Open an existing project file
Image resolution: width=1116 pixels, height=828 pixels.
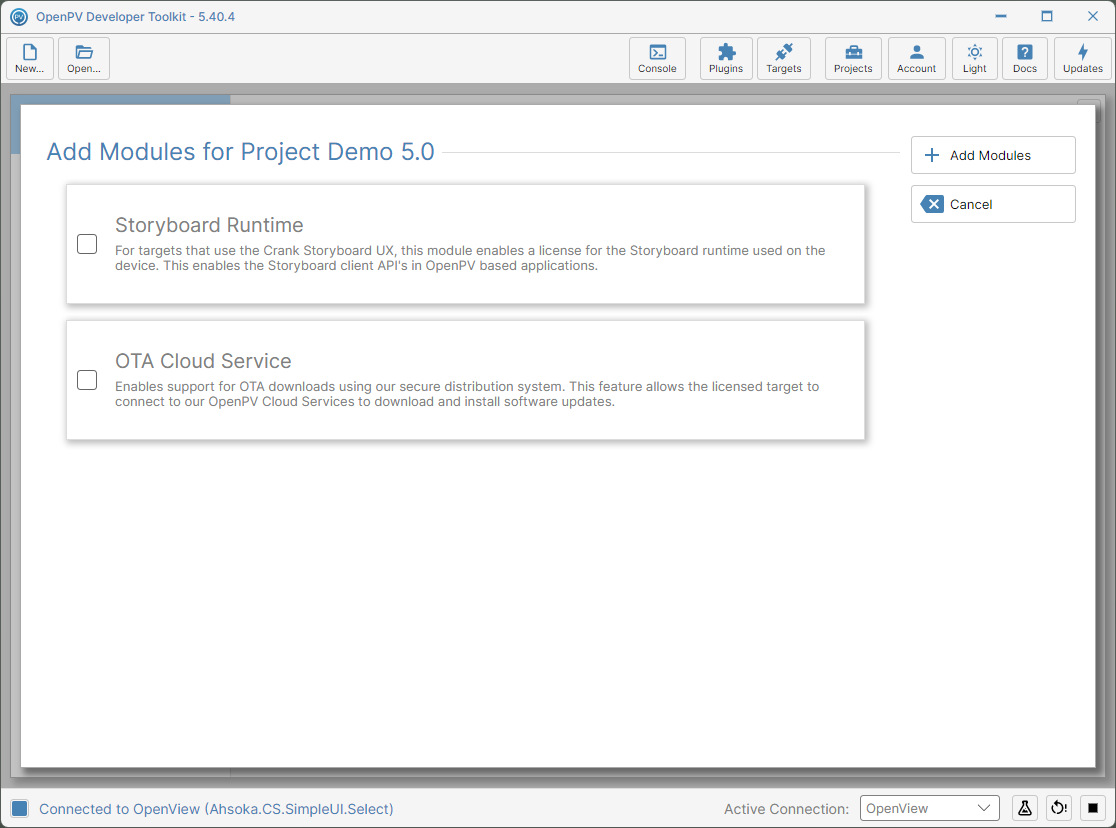click(84, 58)
